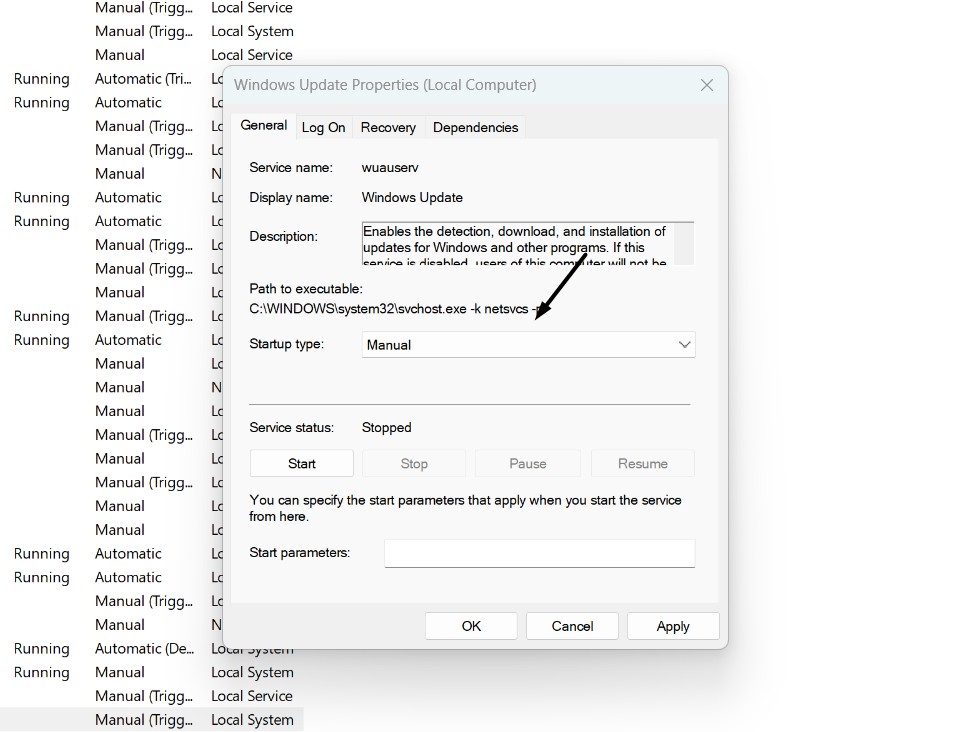Click the Pause service button
The image size is (960, 732).
click(x=528, y=464)
